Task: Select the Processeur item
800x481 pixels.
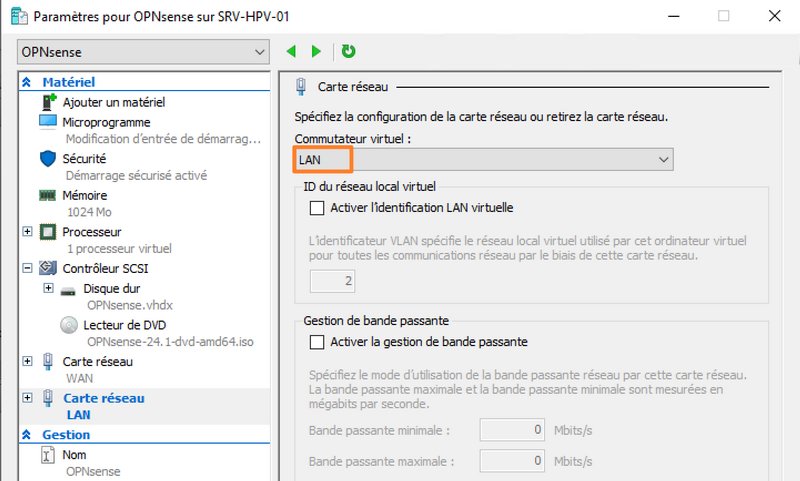Action: 92,232
